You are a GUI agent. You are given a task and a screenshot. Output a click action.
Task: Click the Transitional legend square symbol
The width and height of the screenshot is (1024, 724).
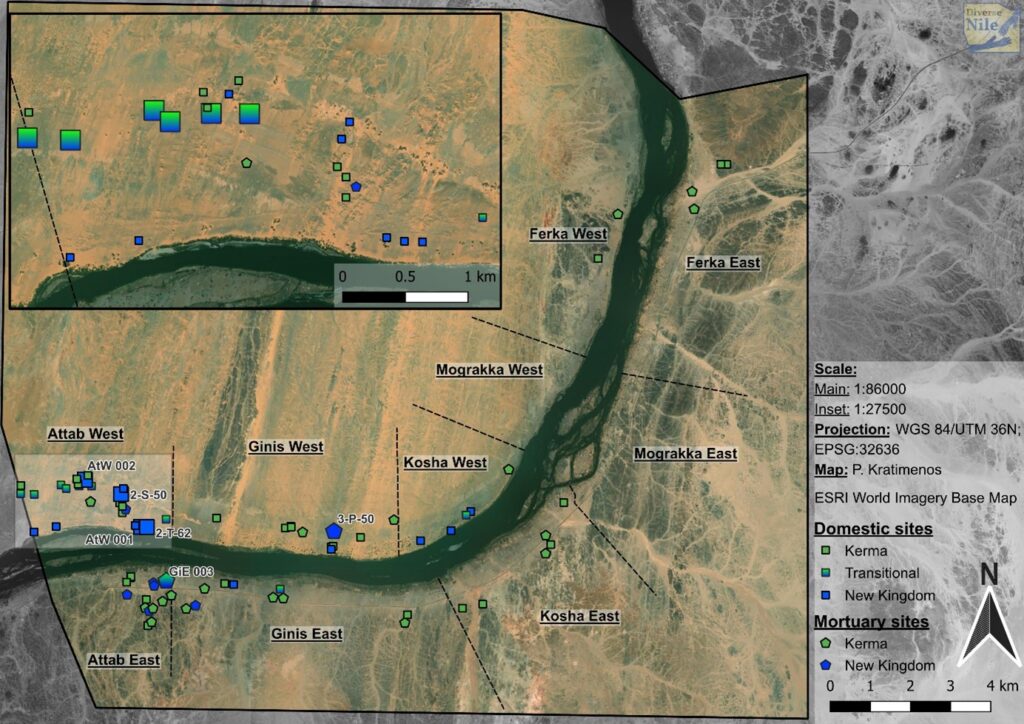(826, 573)
